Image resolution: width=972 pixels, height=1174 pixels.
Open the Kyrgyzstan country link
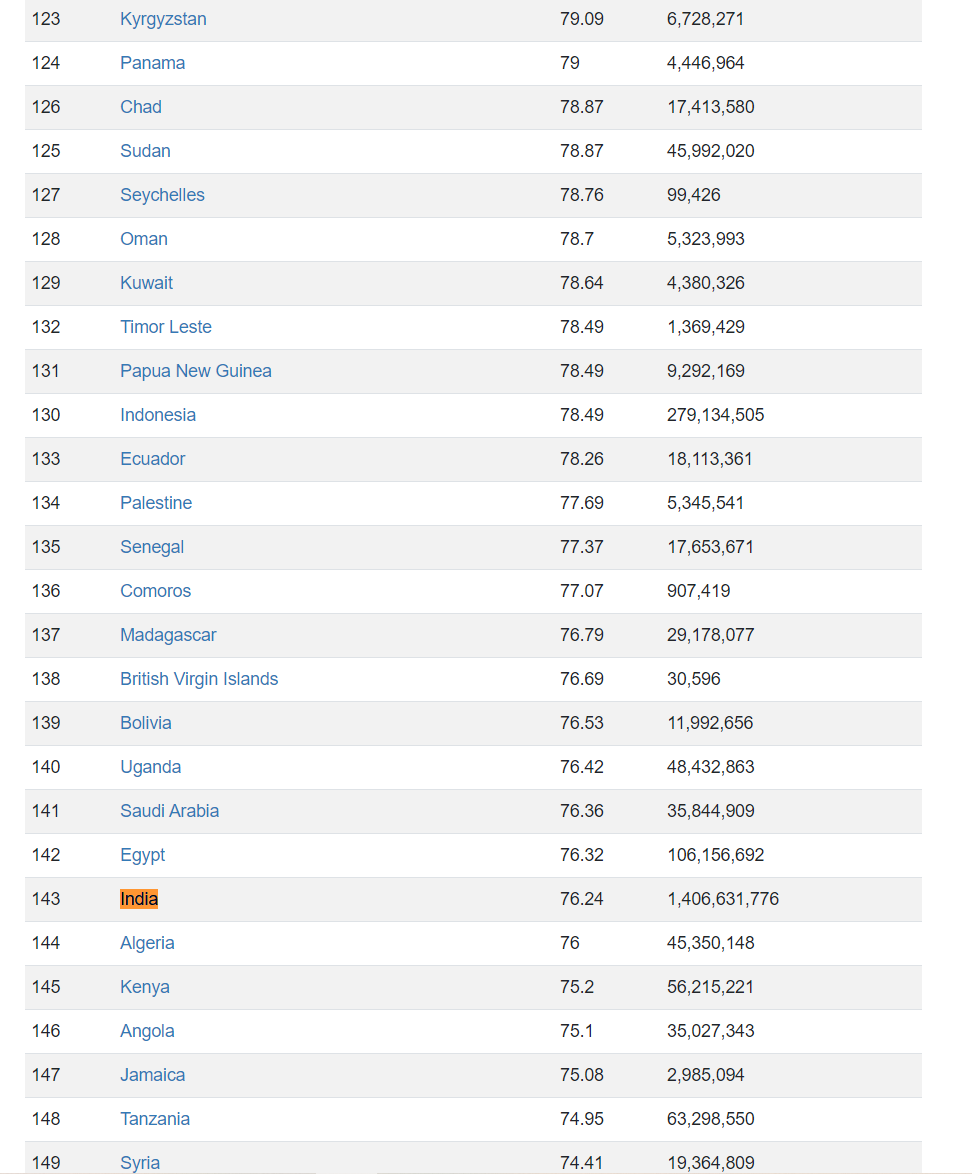[163, 19]
